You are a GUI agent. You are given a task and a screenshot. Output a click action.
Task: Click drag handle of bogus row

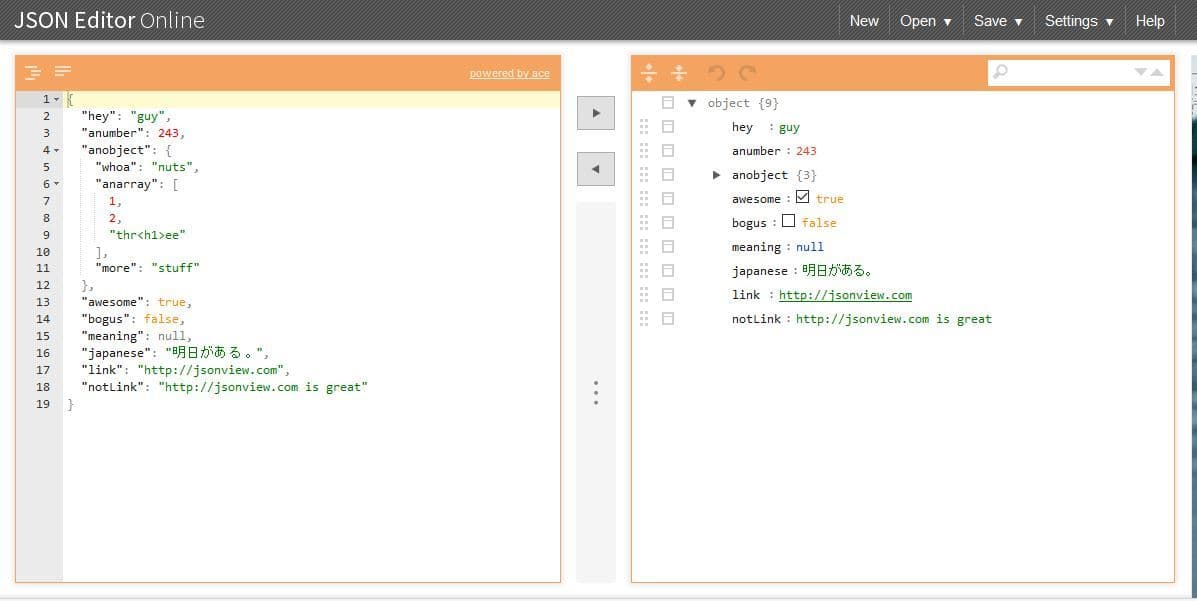644,222
